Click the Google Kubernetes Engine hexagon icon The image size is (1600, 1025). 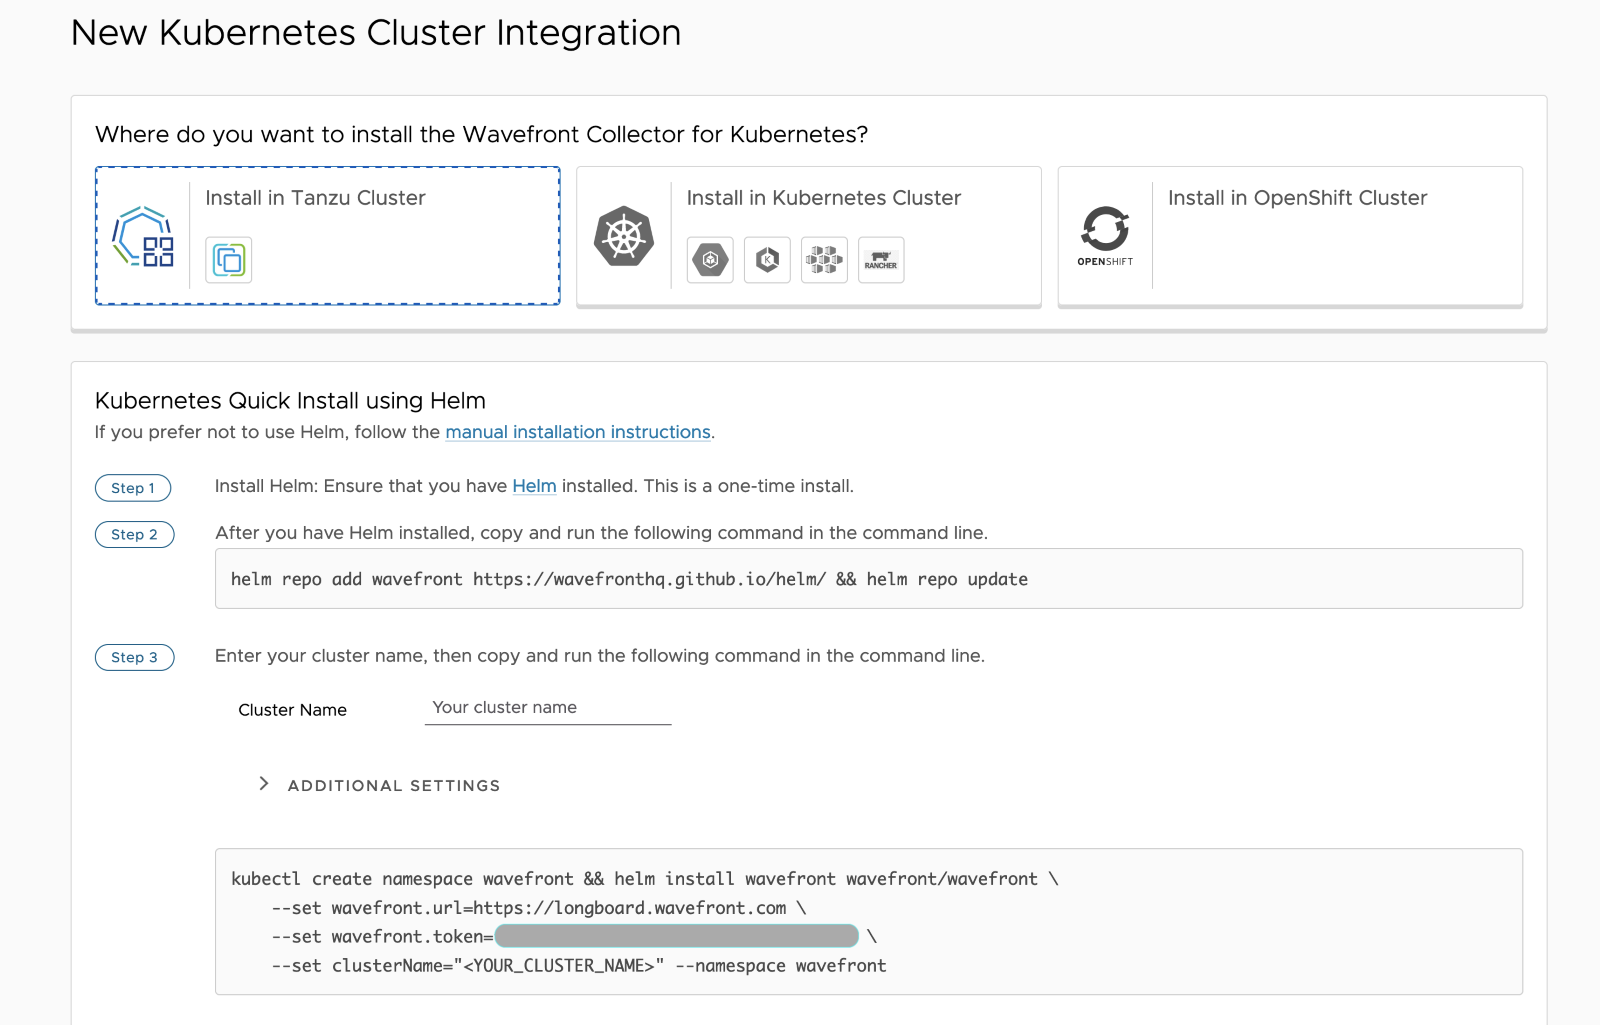pos(710,260)
